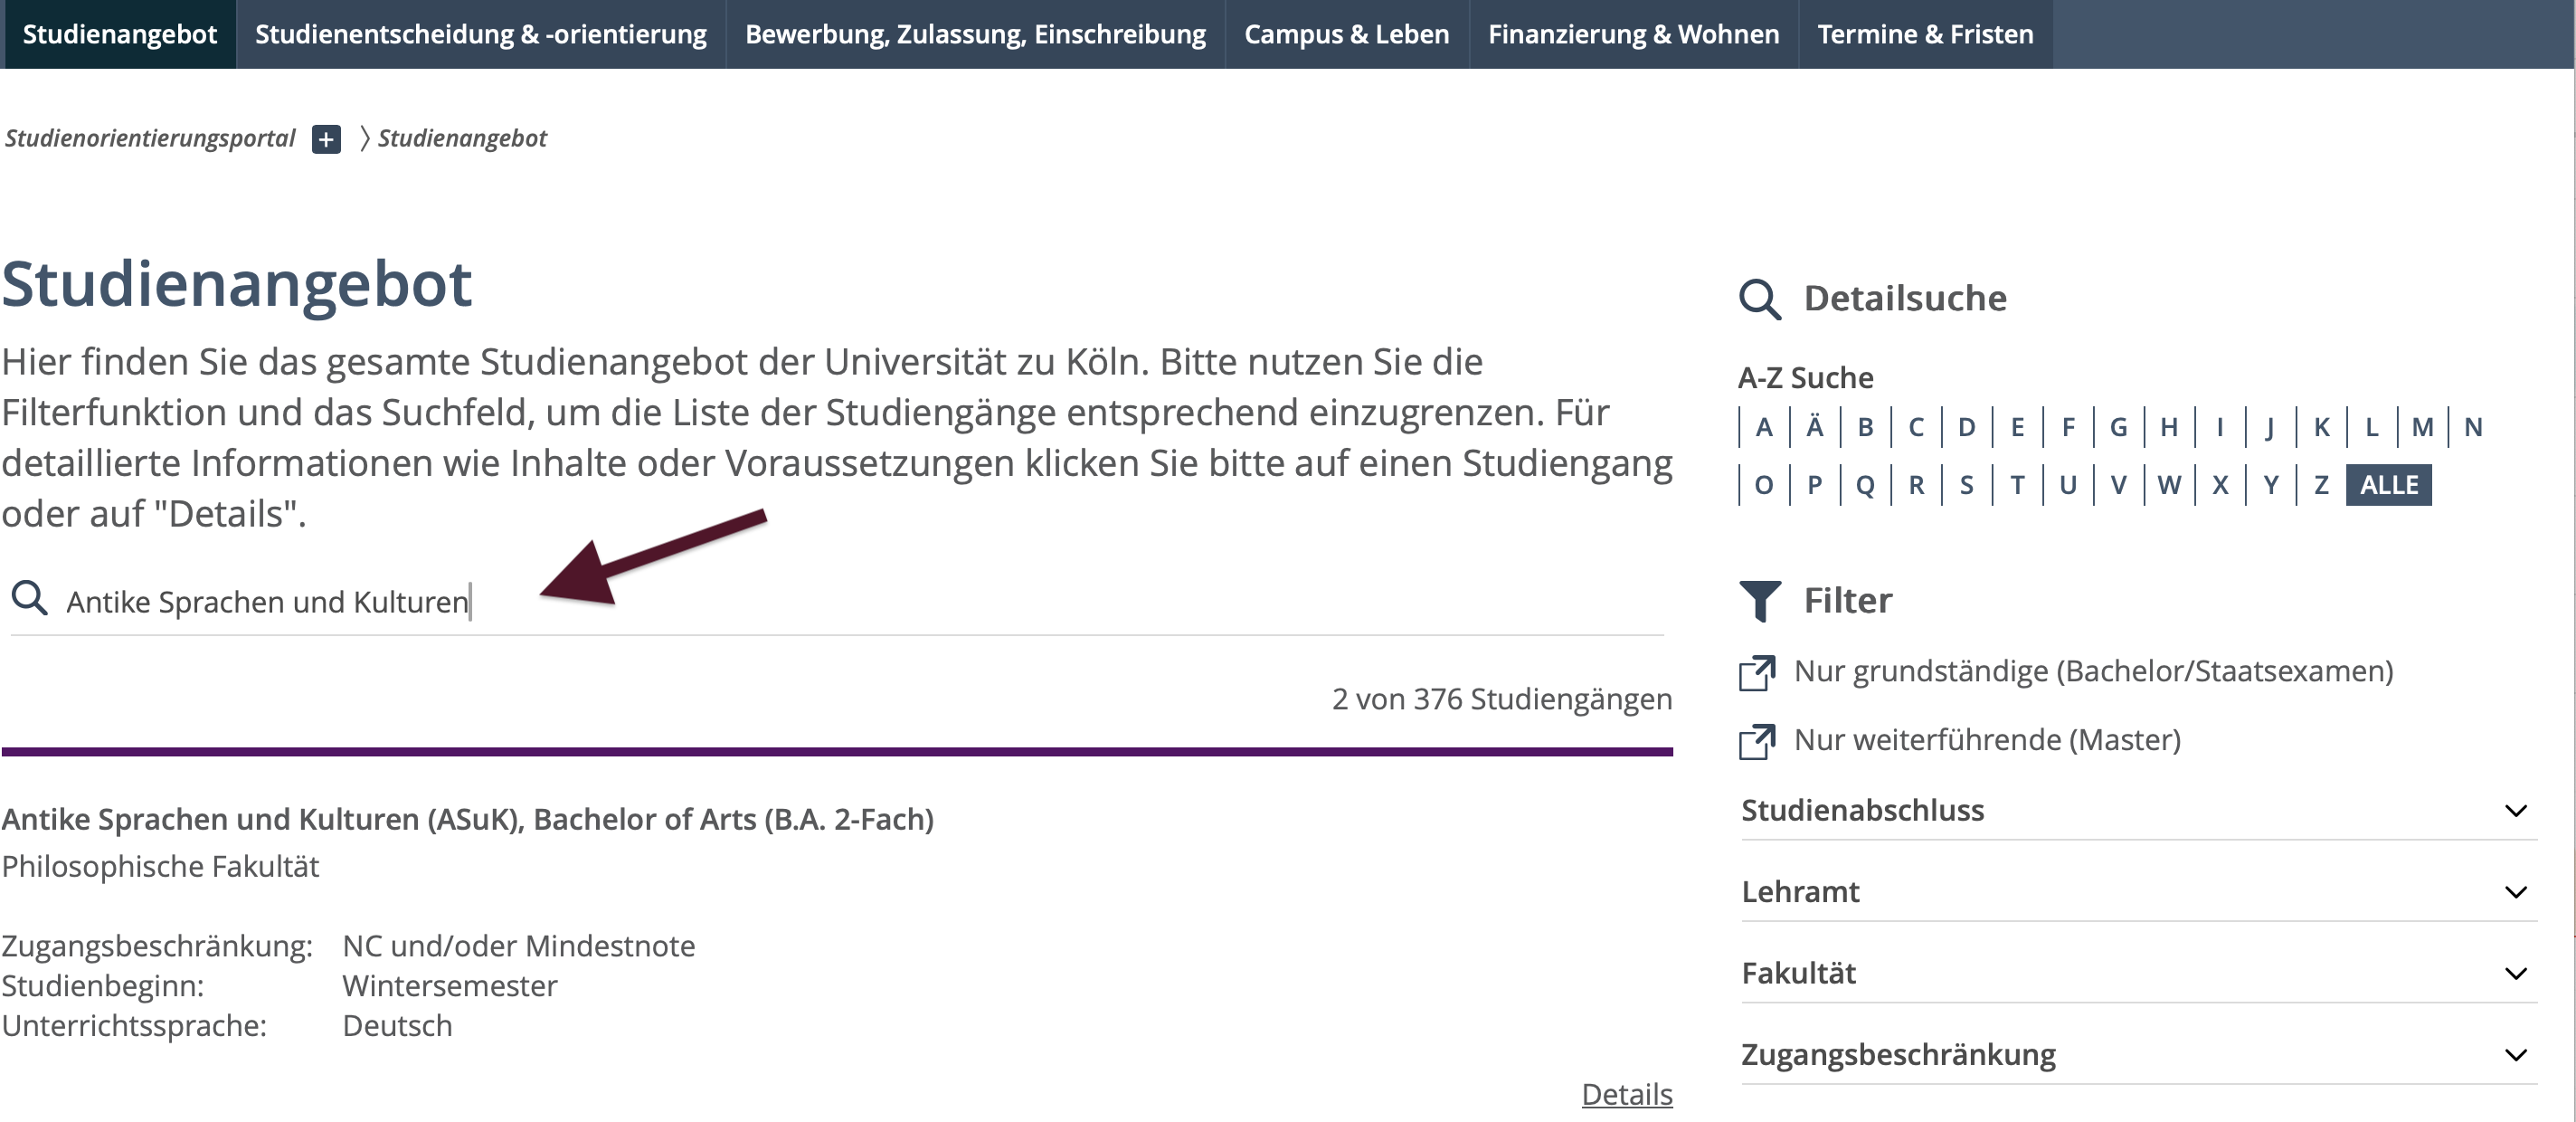The height and width of the screenshot is (1122, 2576).
Task: Open the Termine & Fristen menu
Action: [x=1925, y=34]
